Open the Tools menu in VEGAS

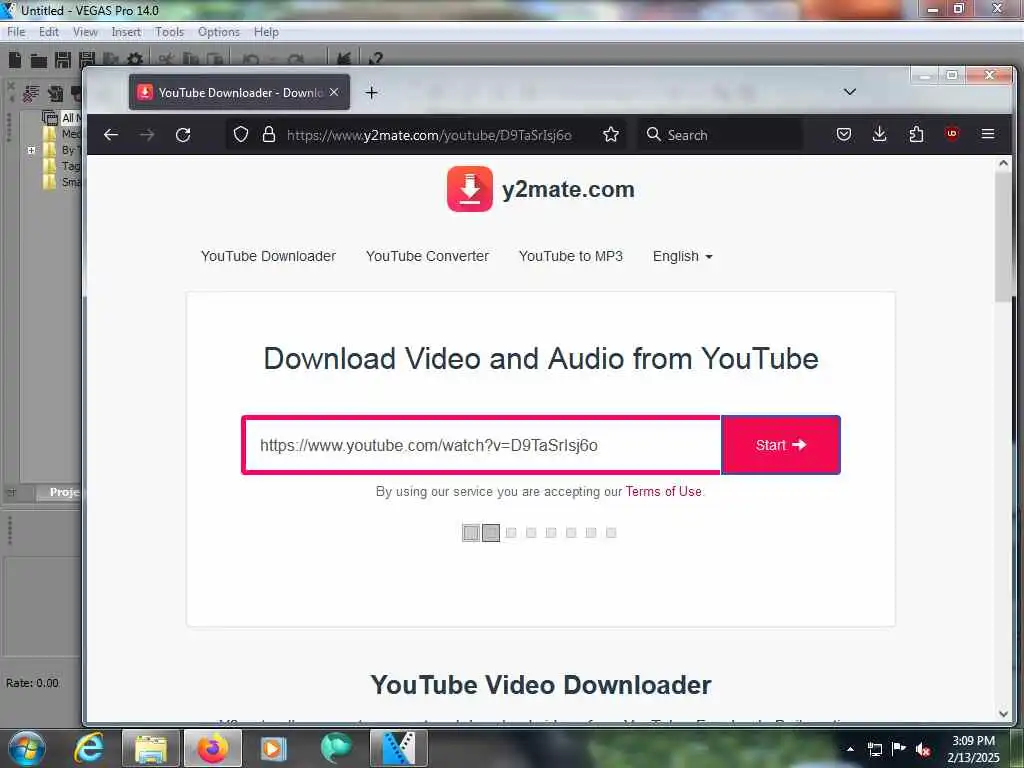pos(169,32)
